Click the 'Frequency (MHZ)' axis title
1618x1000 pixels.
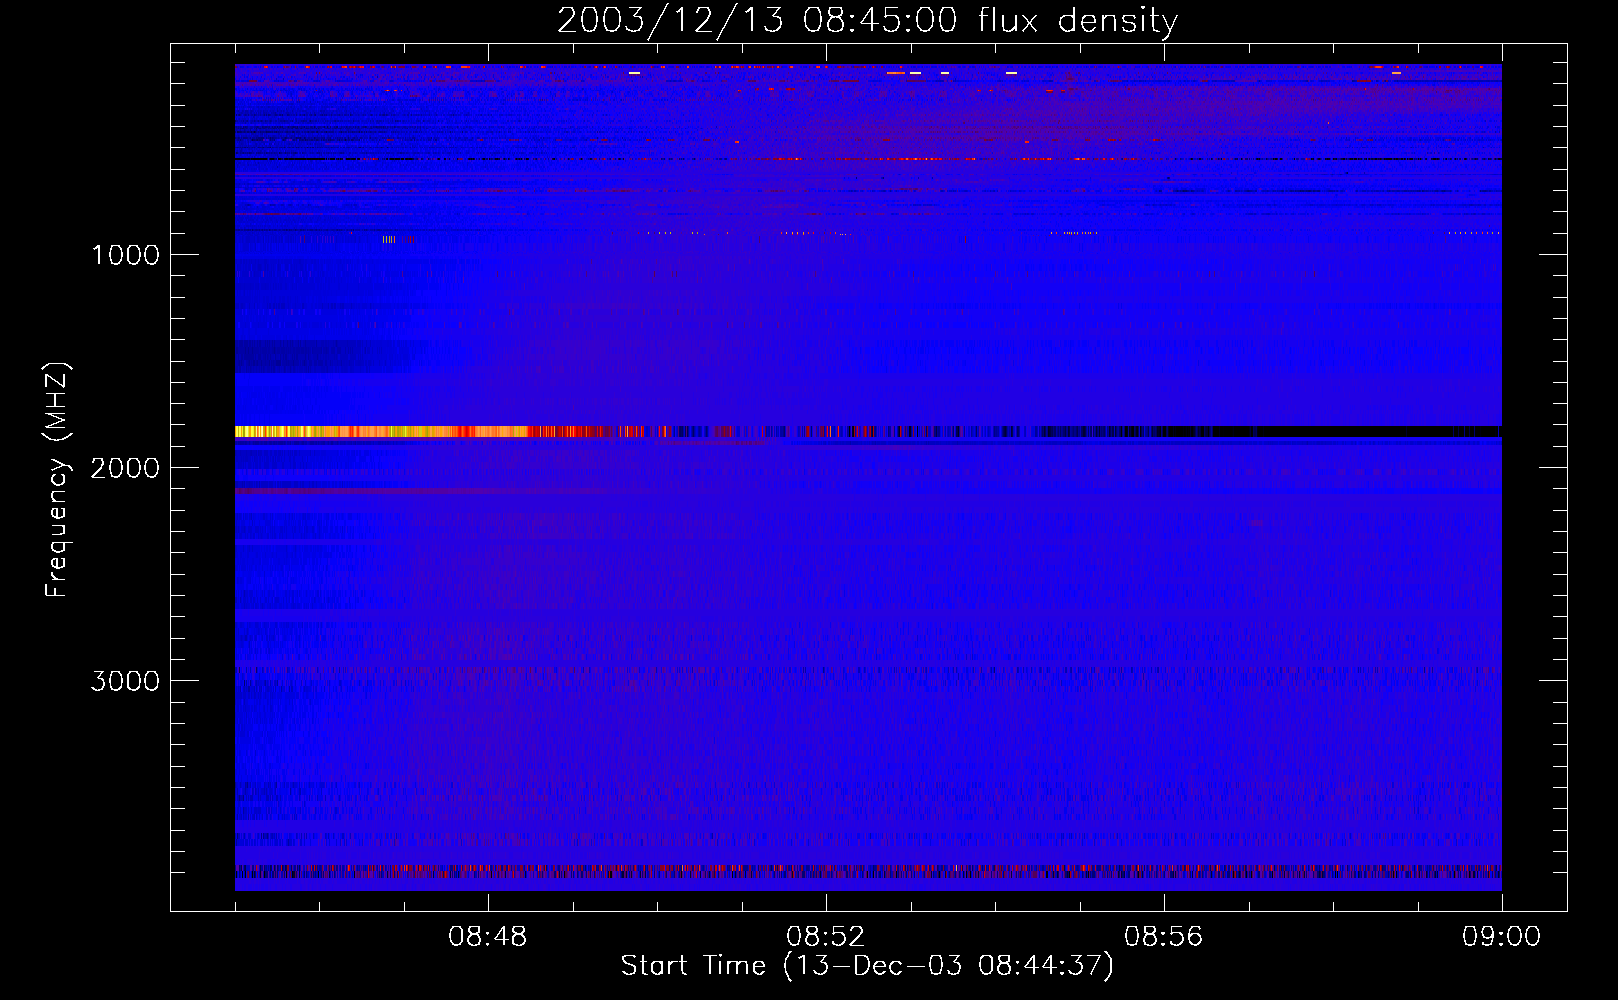57,480
